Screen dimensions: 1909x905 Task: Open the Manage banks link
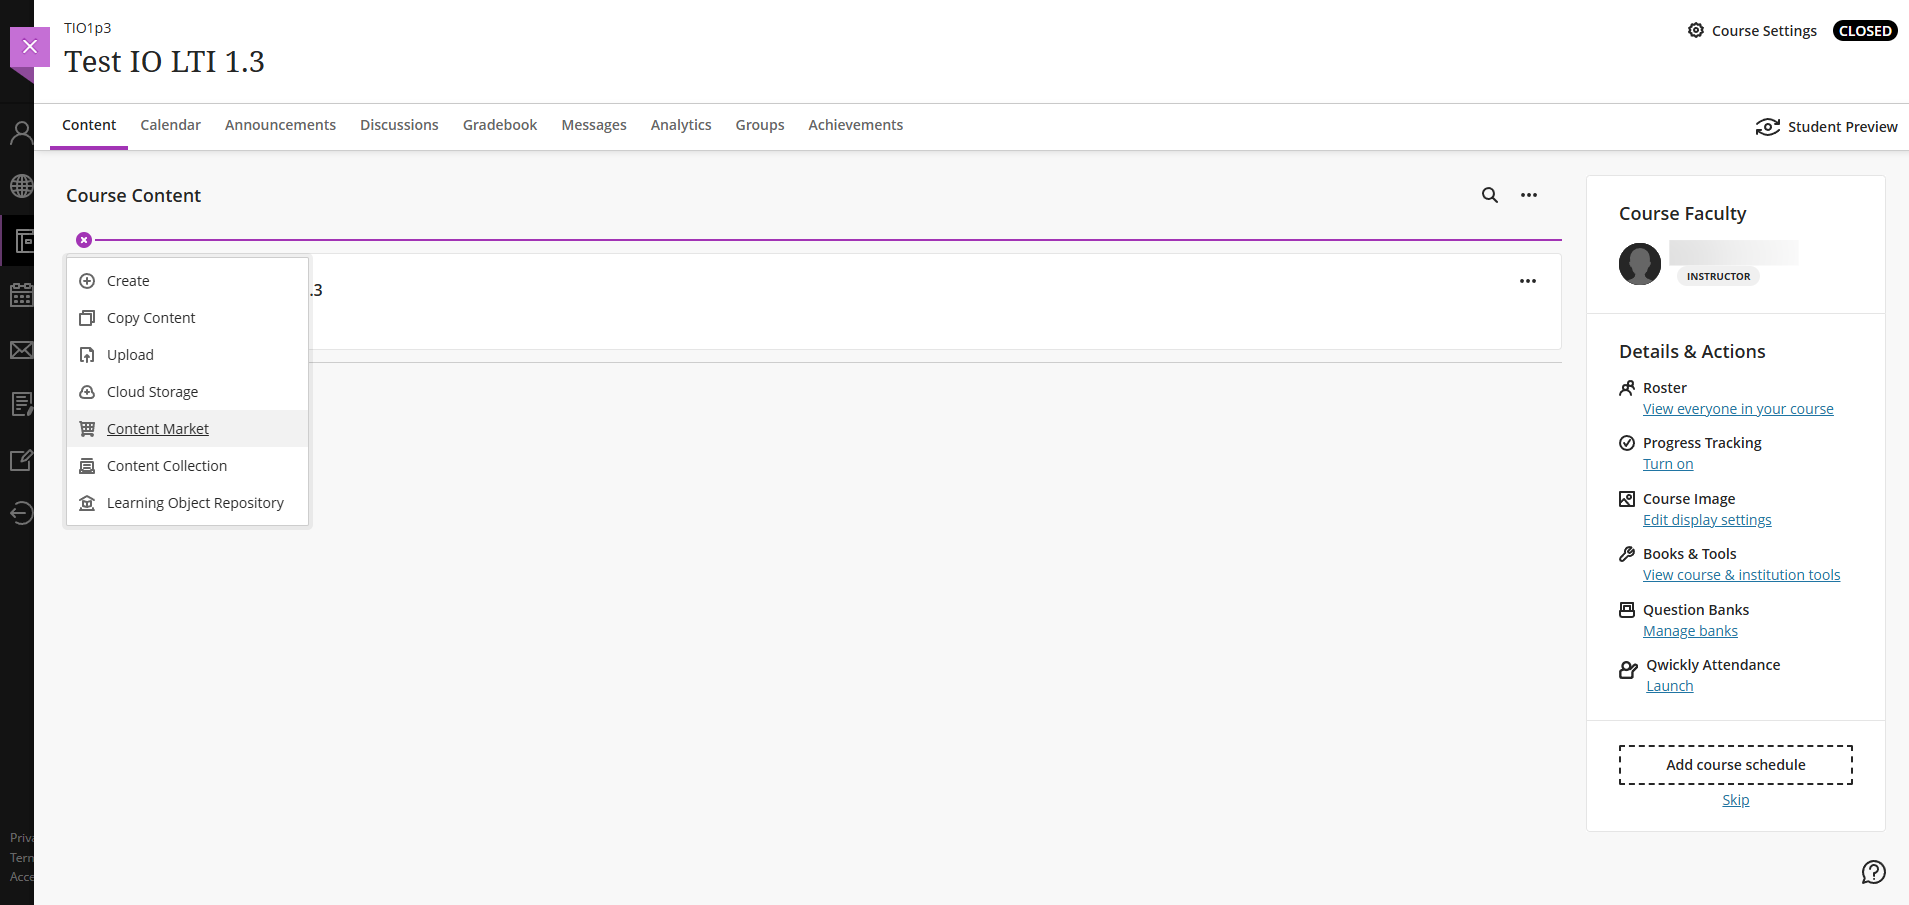point(1690,631)
